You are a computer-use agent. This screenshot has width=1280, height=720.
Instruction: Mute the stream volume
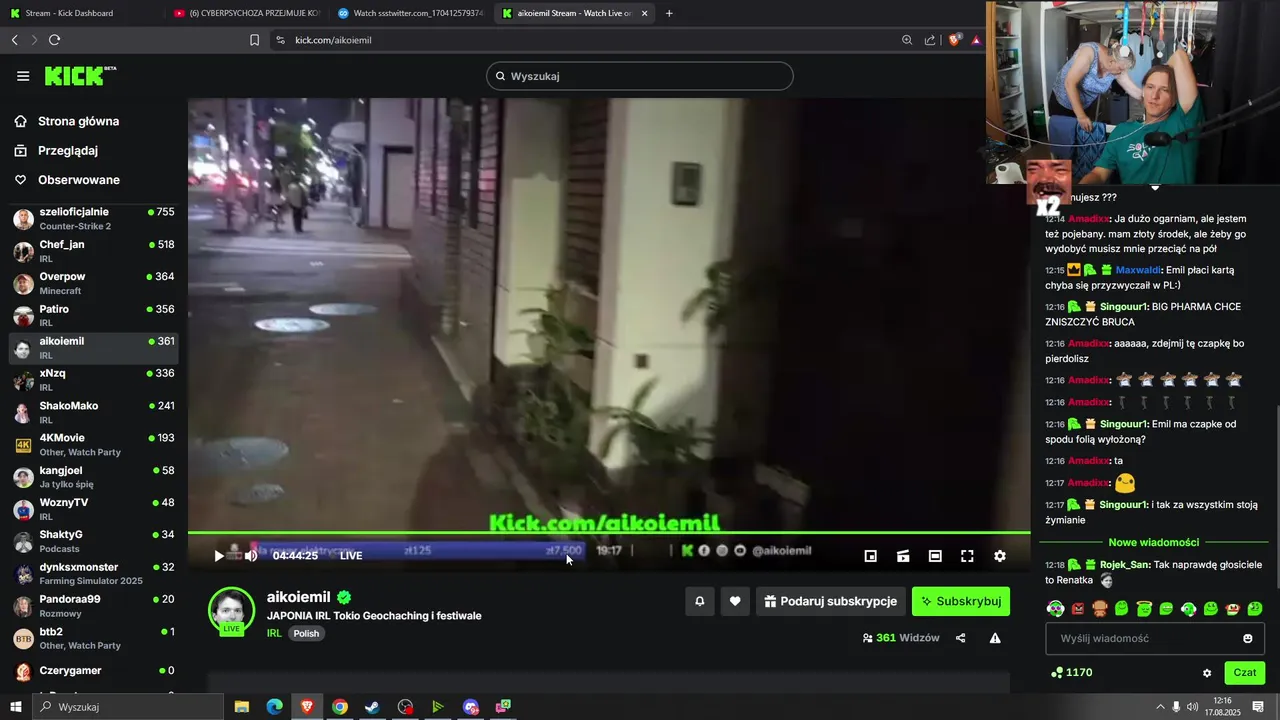[251, 556]
